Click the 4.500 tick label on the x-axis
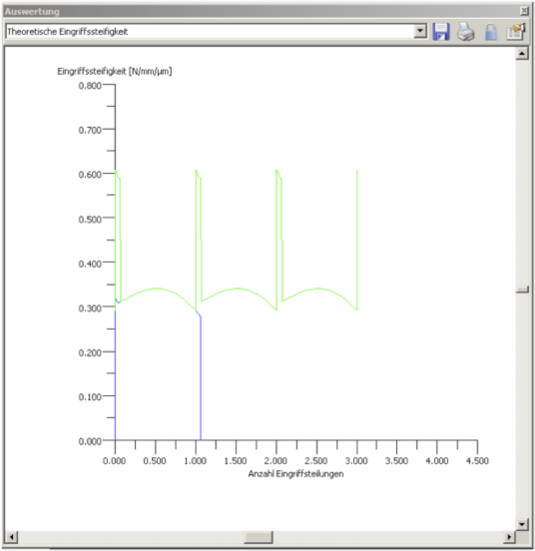Screen dimensions: 535x551 477,461
